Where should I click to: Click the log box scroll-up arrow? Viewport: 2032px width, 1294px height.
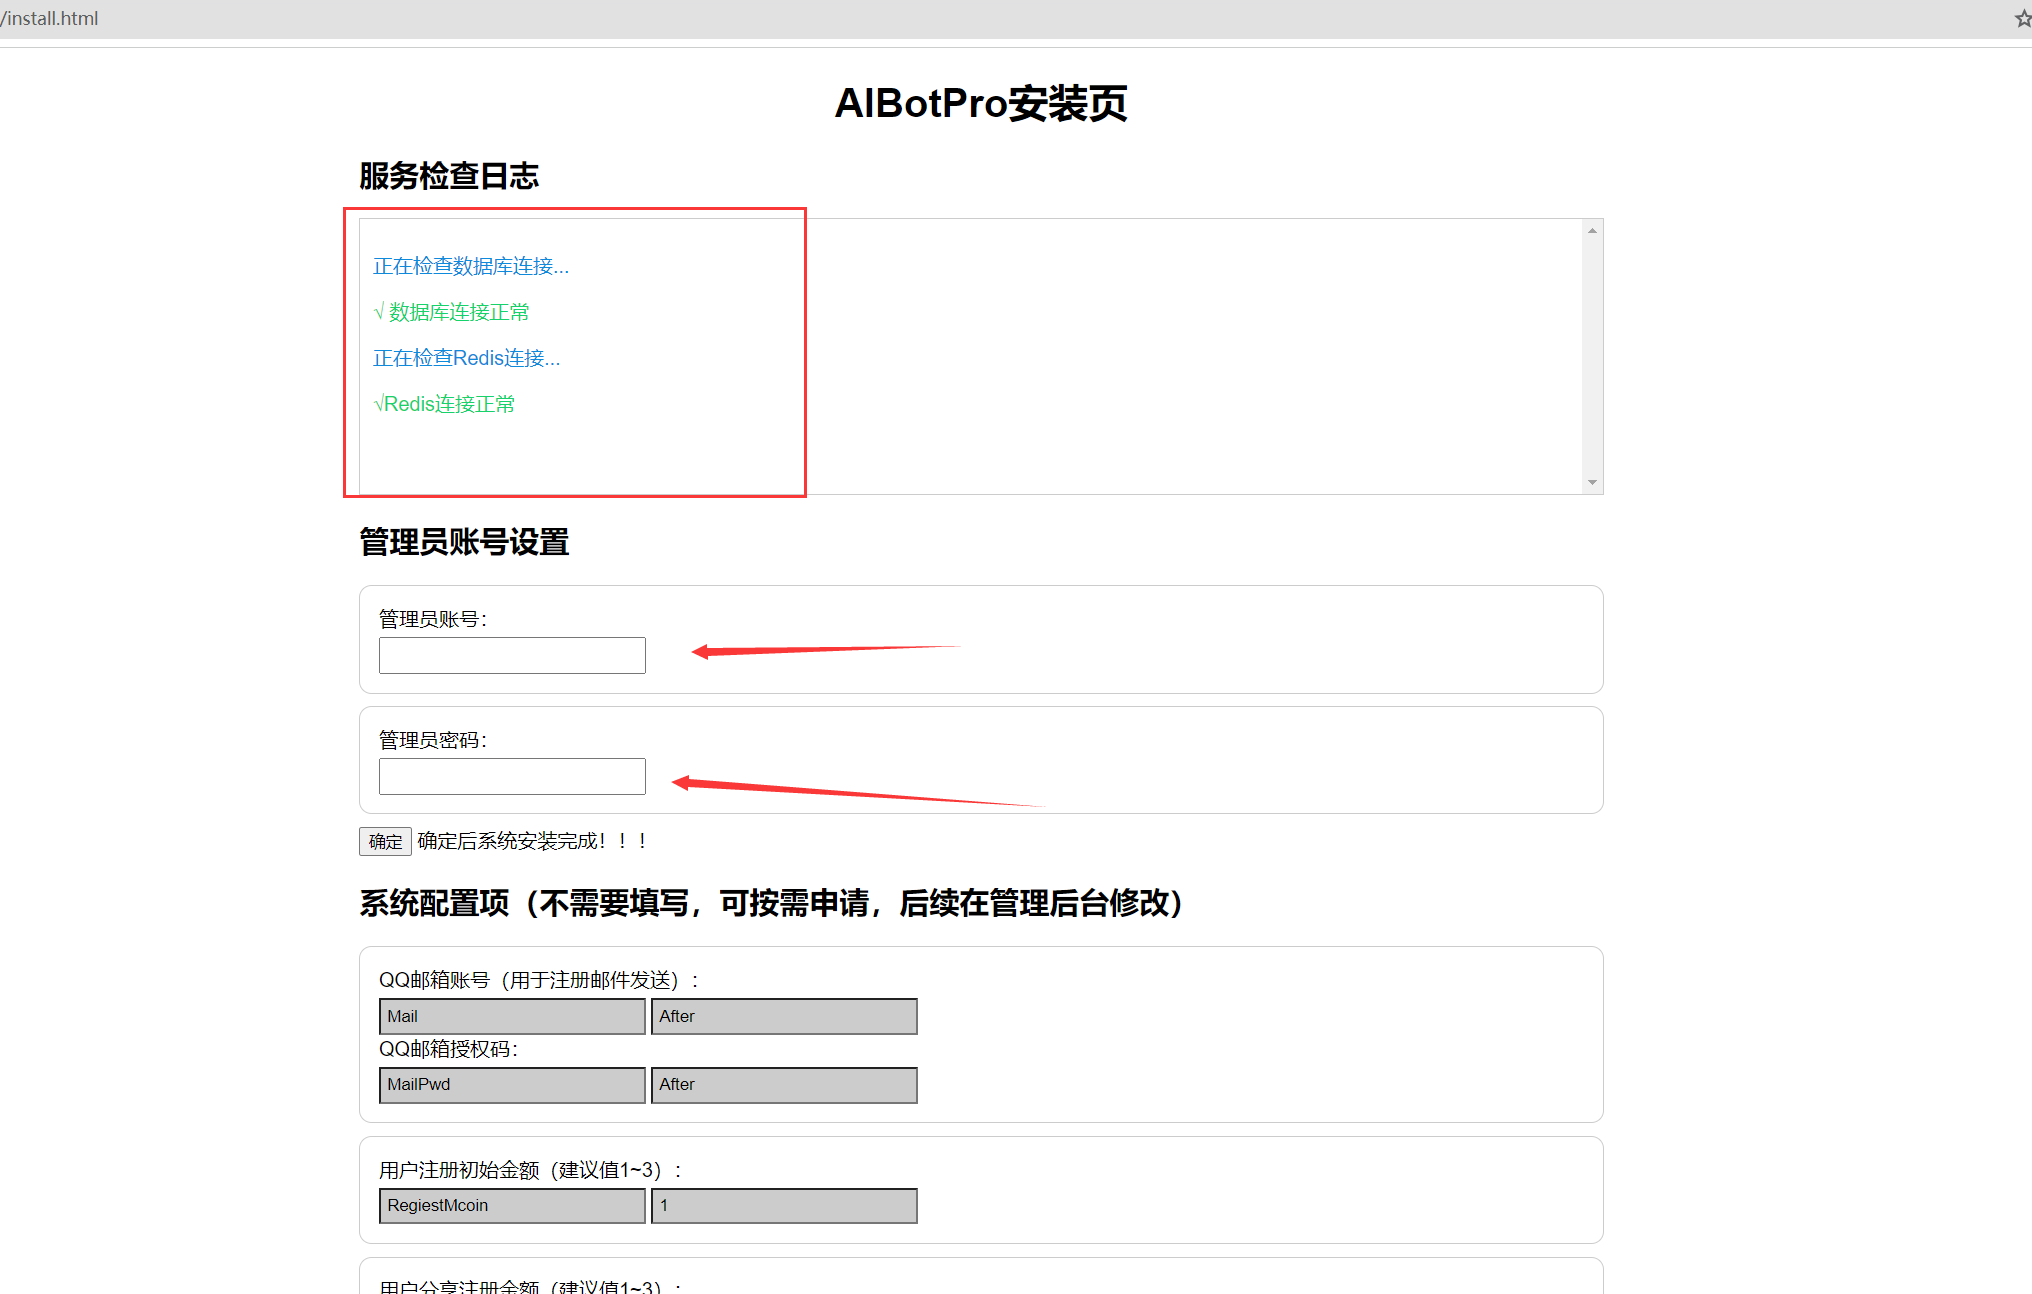1592,231
